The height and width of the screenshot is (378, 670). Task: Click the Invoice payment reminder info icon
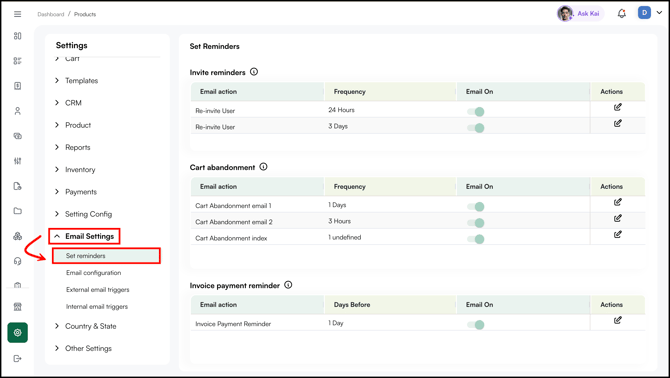(288, 285)
